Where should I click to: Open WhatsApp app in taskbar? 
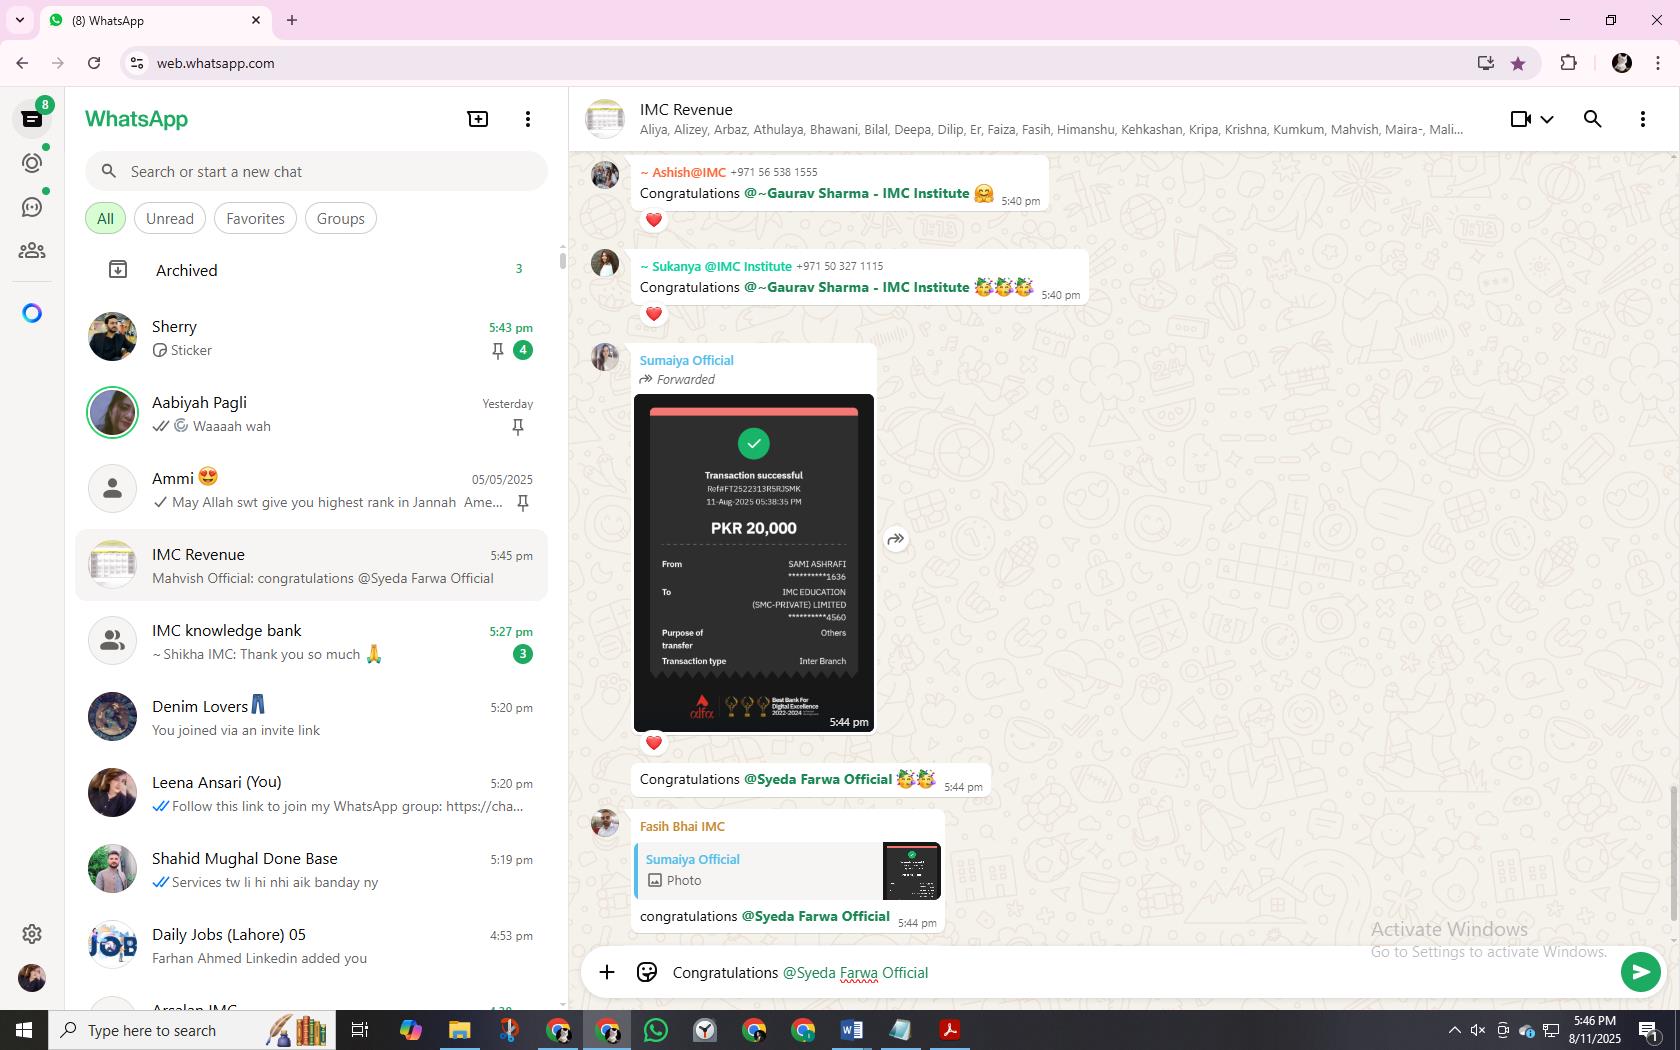pos(656,1030)
